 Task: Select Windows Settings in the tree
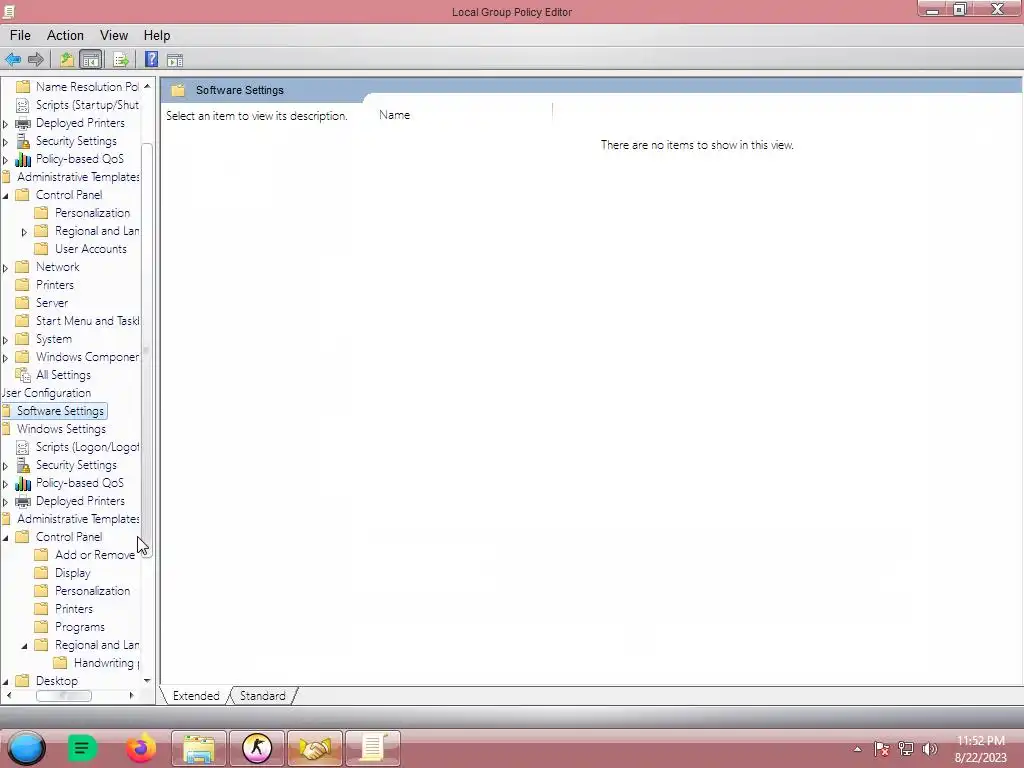[61, 429]
